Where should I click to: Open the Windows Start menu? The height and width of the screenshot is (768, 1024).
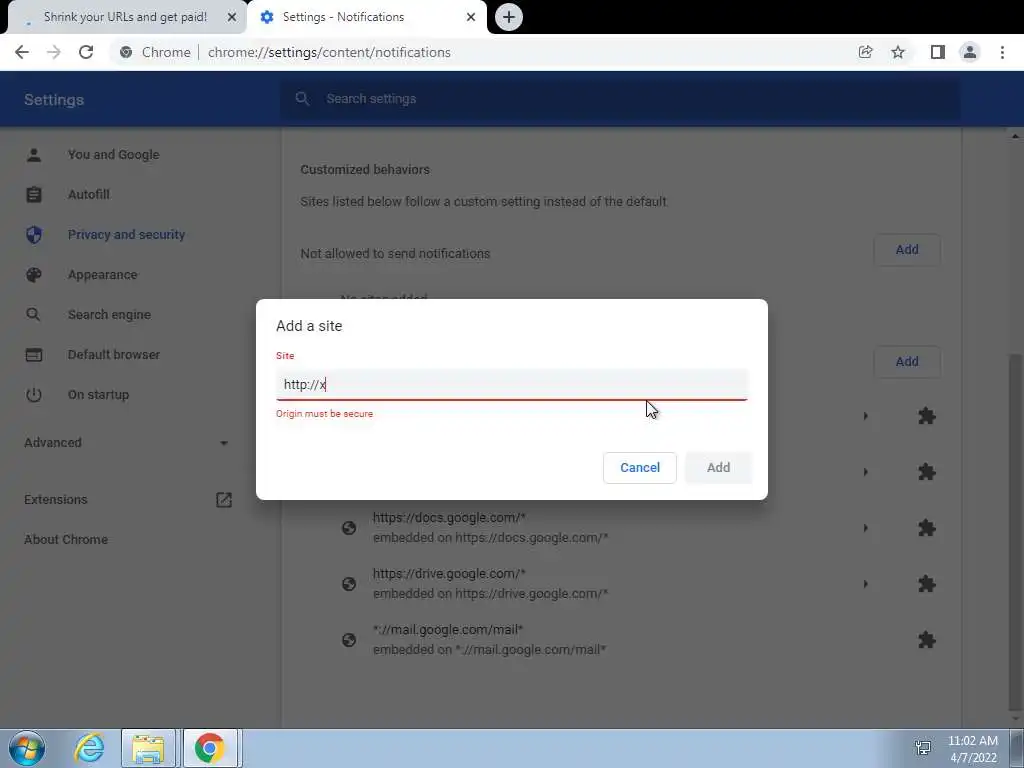tap(27, 748)
